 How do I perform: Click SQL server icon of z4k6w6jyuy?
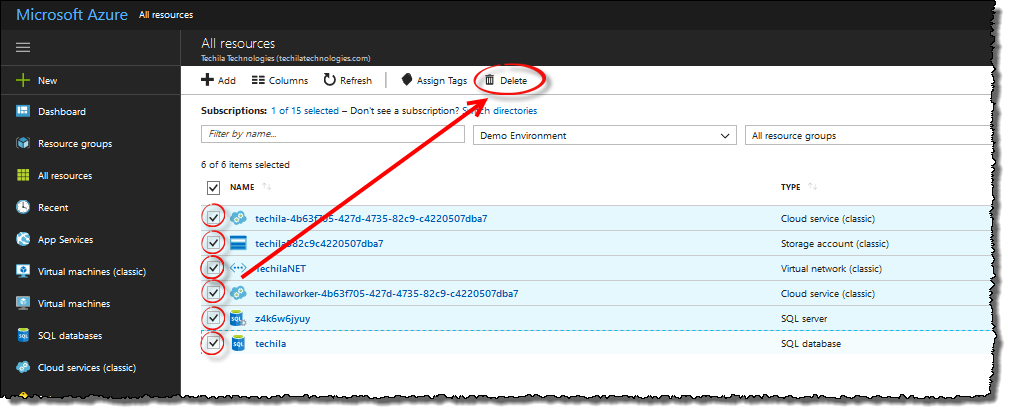coord(238,318)
